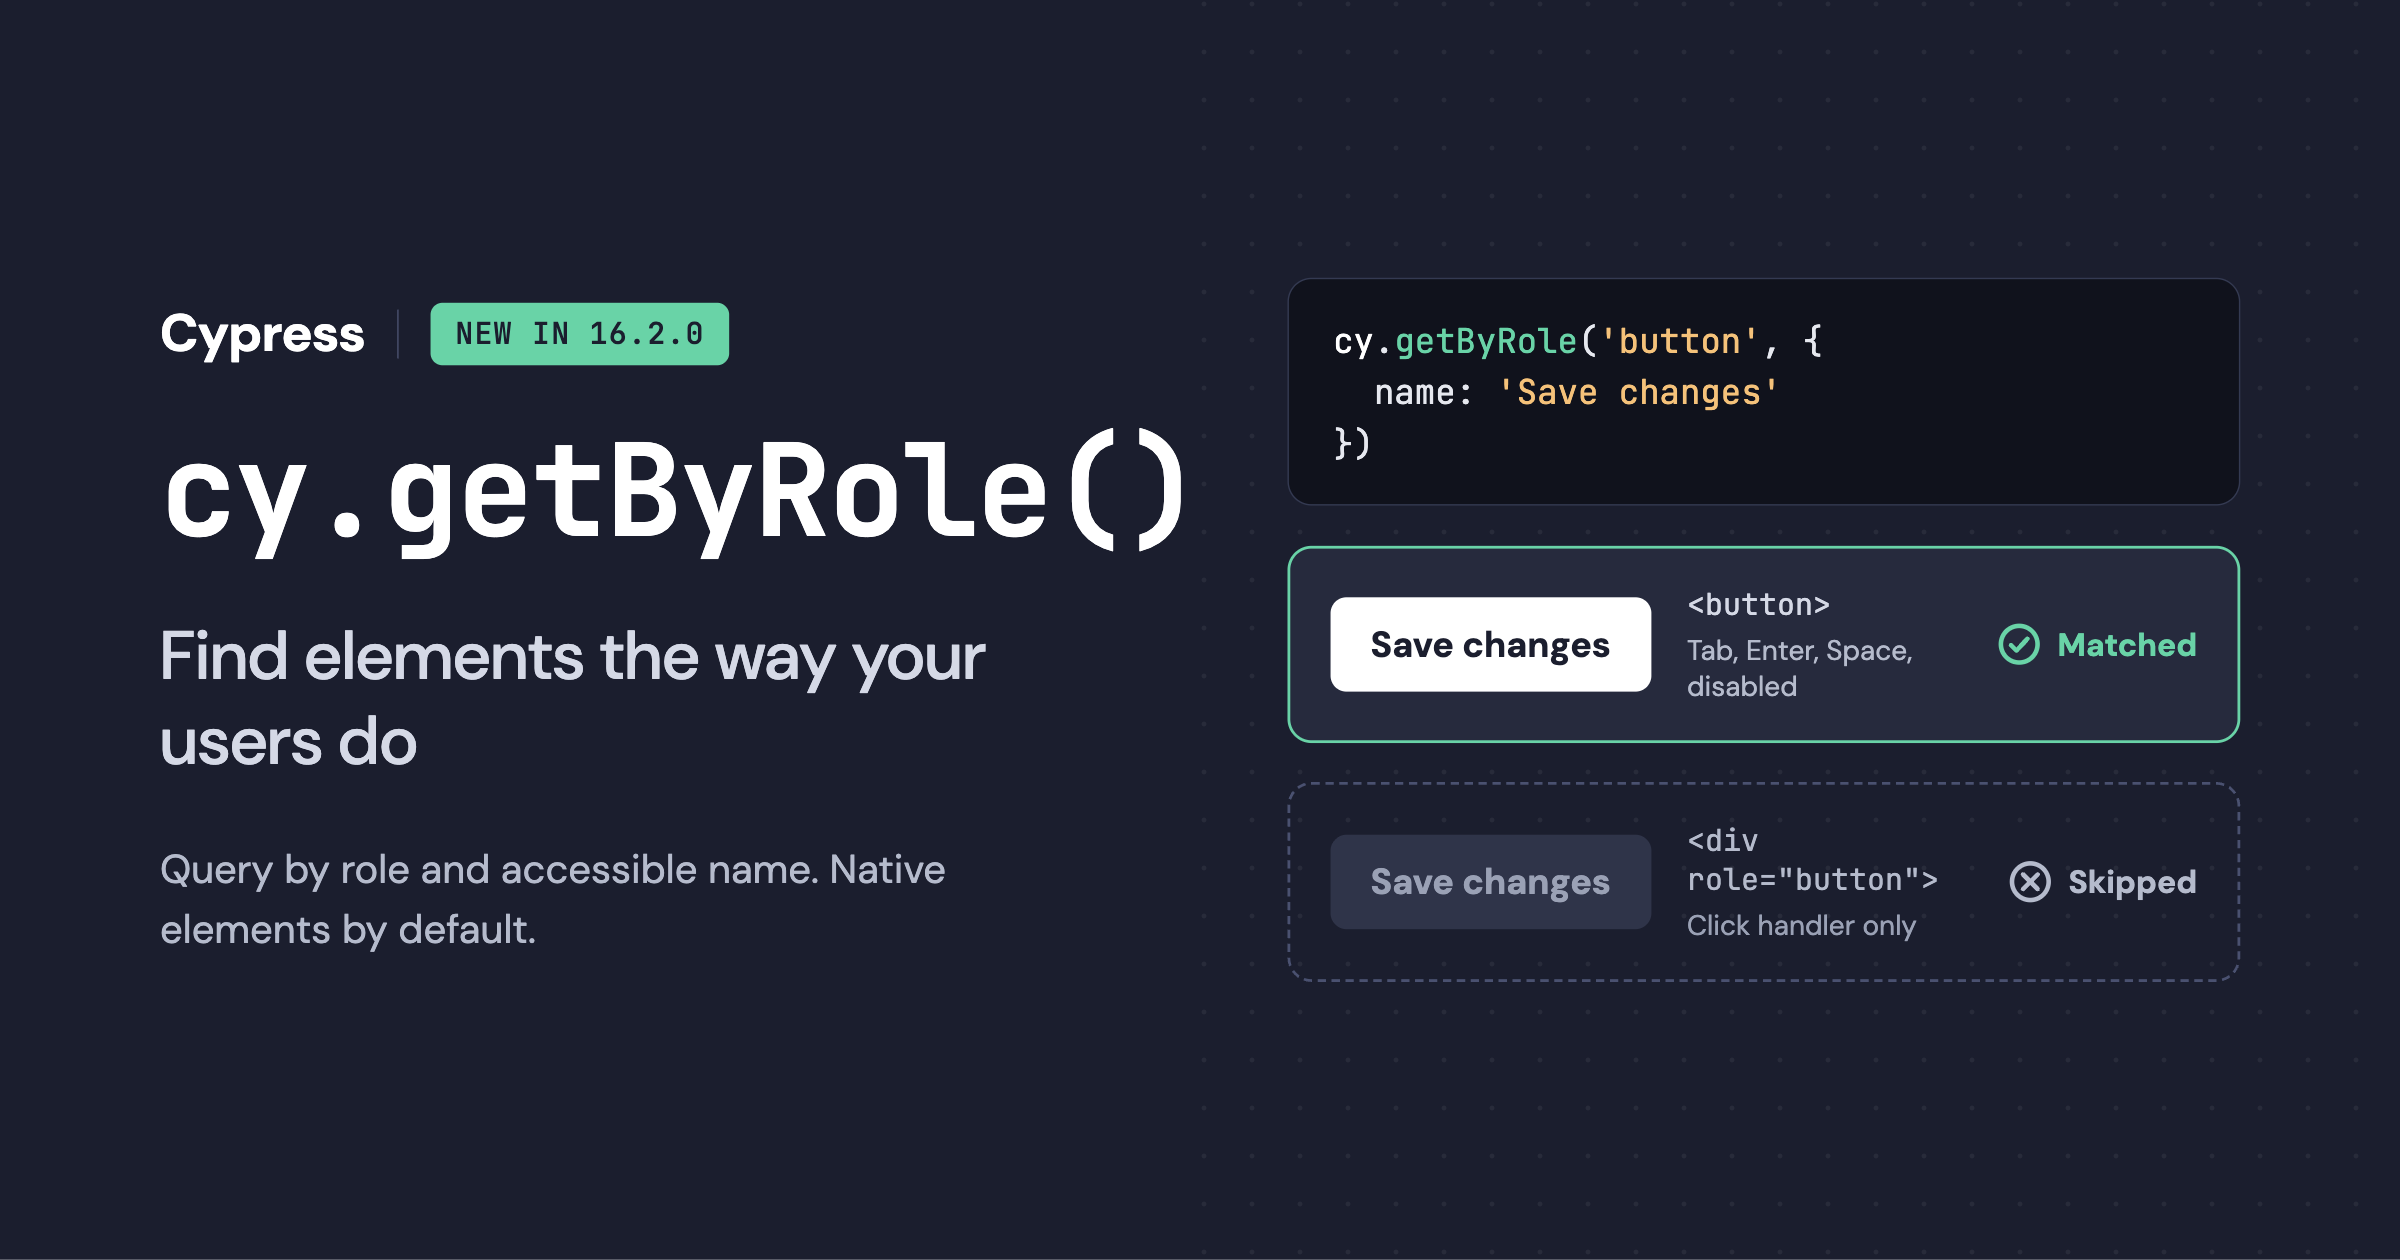Click the <button> tag label
This screenshot has height=1260, width=2400.
pyautogui.click(x=1758, y=605)
